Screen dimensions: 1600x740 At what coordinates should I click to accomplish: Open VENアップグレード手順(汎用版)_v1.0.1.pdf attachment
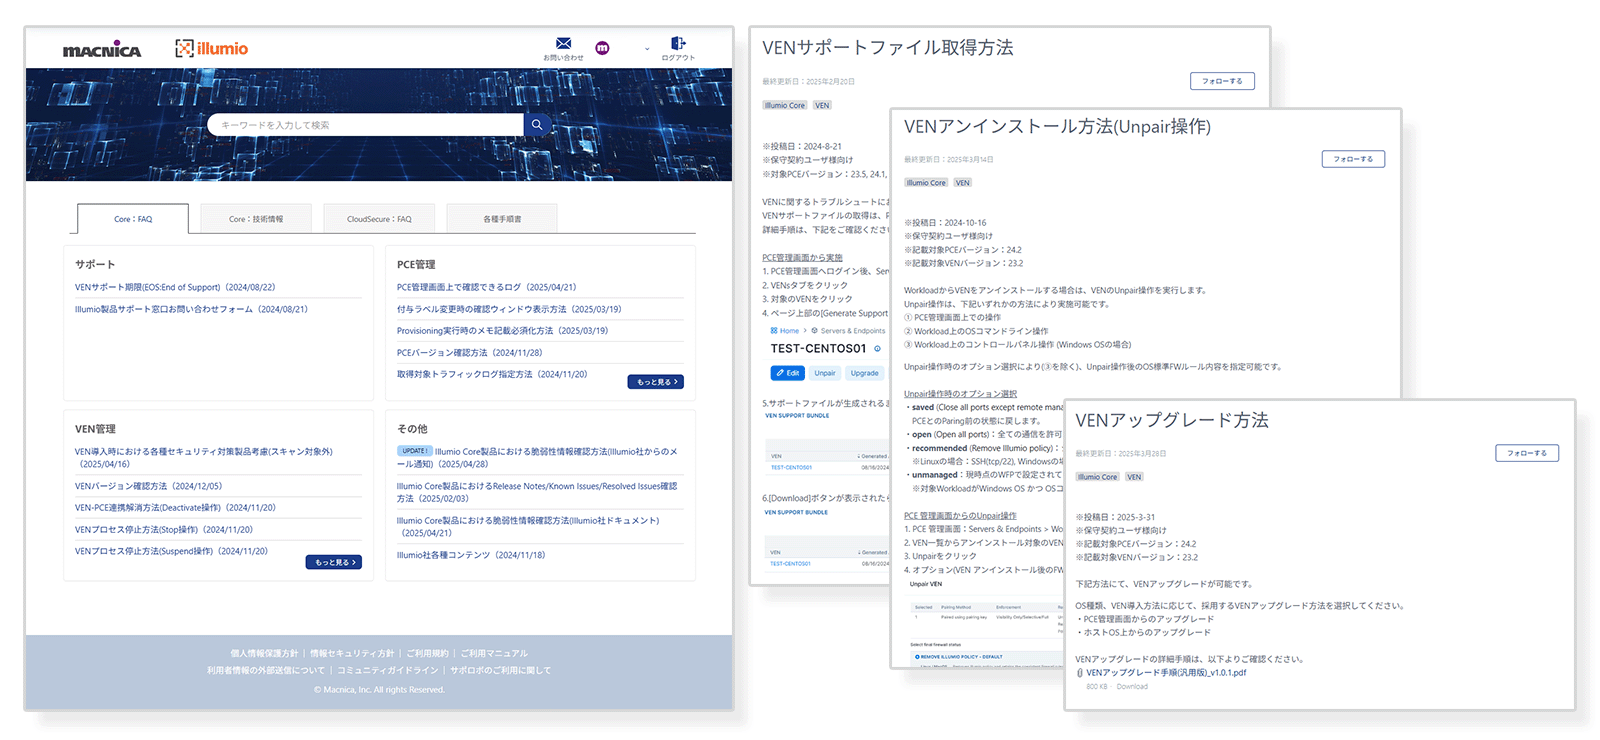[x=1166, y=673]
